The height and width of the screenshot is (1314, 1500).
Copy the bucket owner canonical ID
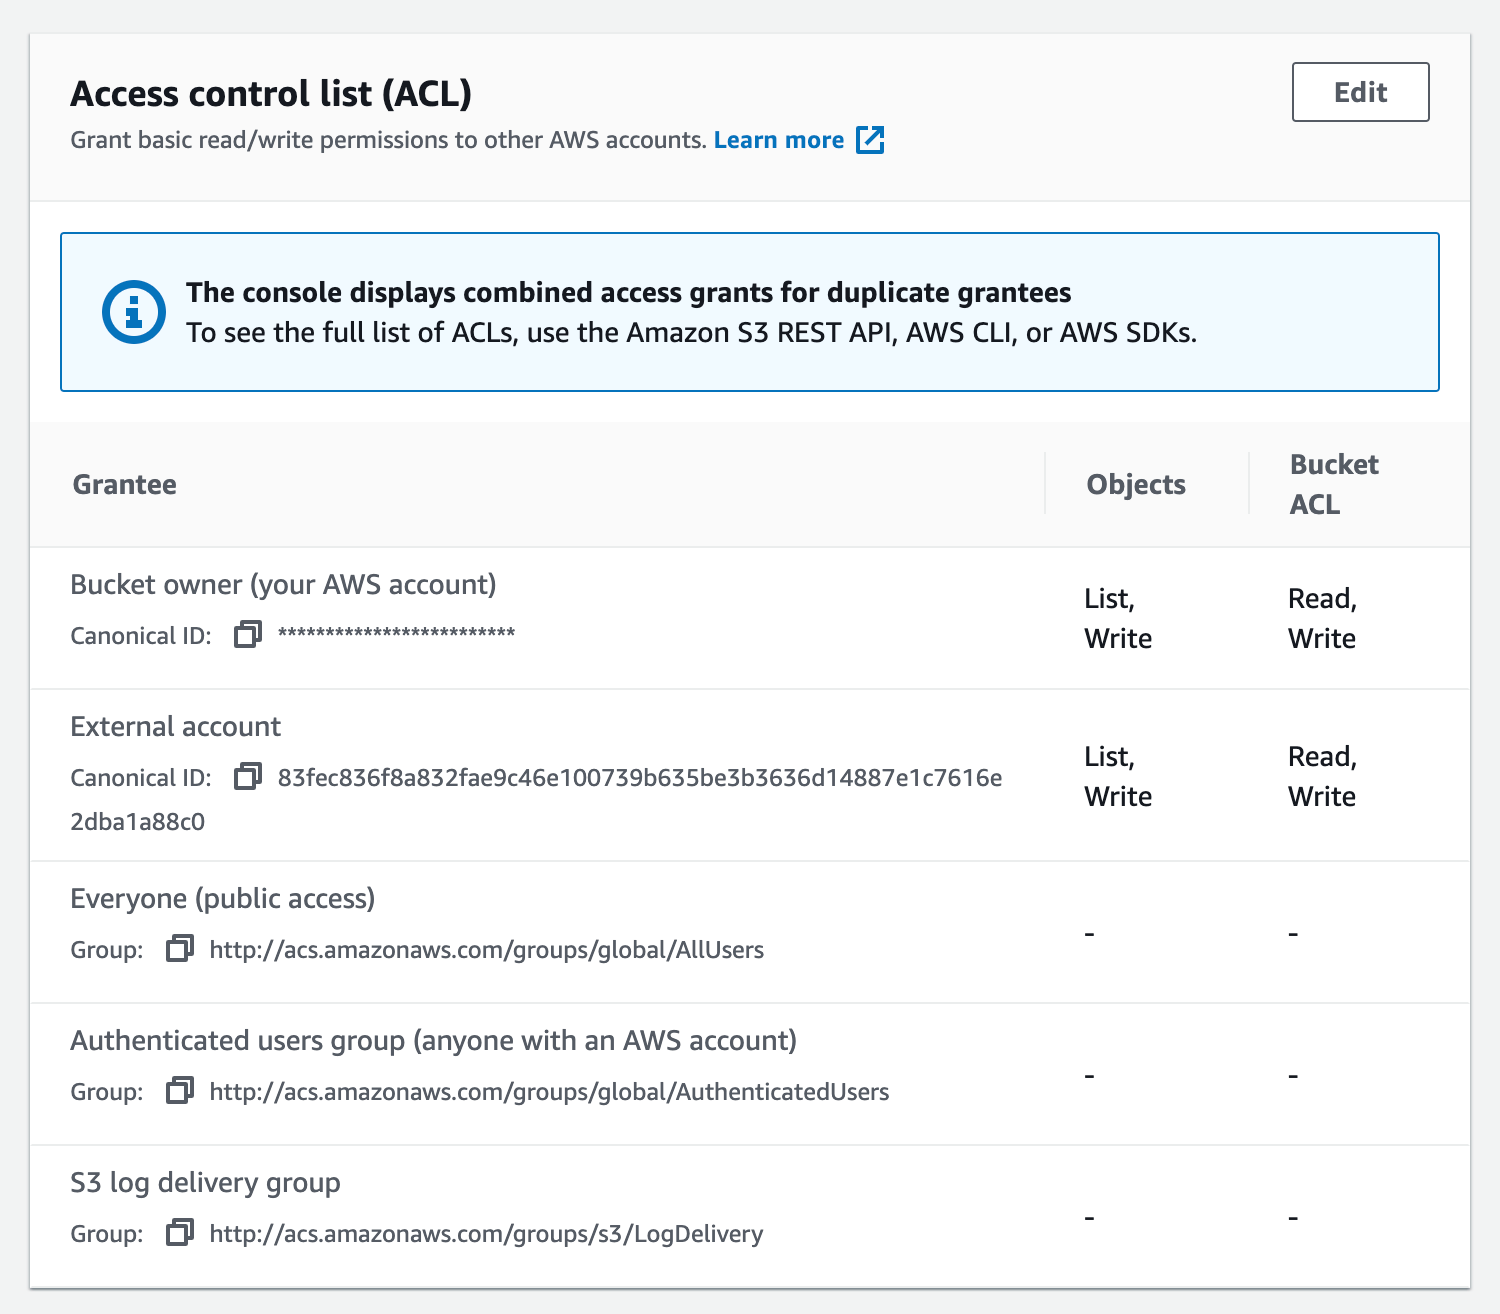coord(247,635)
